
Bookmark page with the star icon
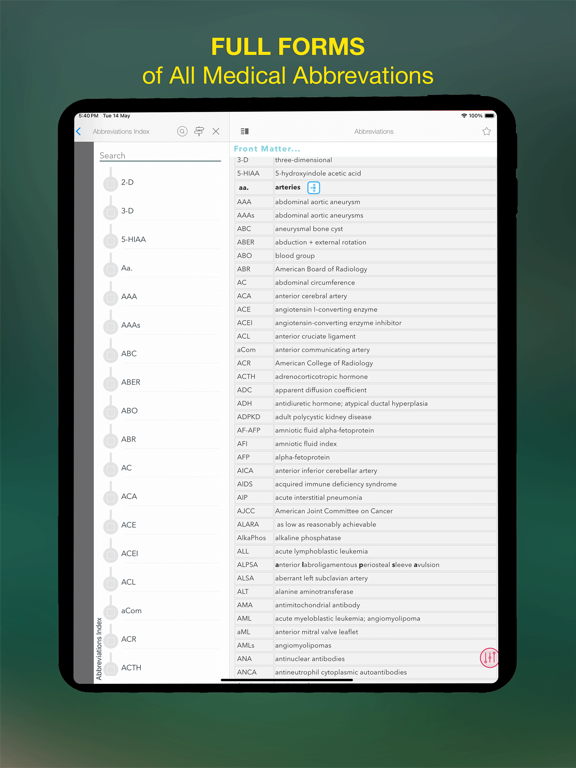click(486, 131)
